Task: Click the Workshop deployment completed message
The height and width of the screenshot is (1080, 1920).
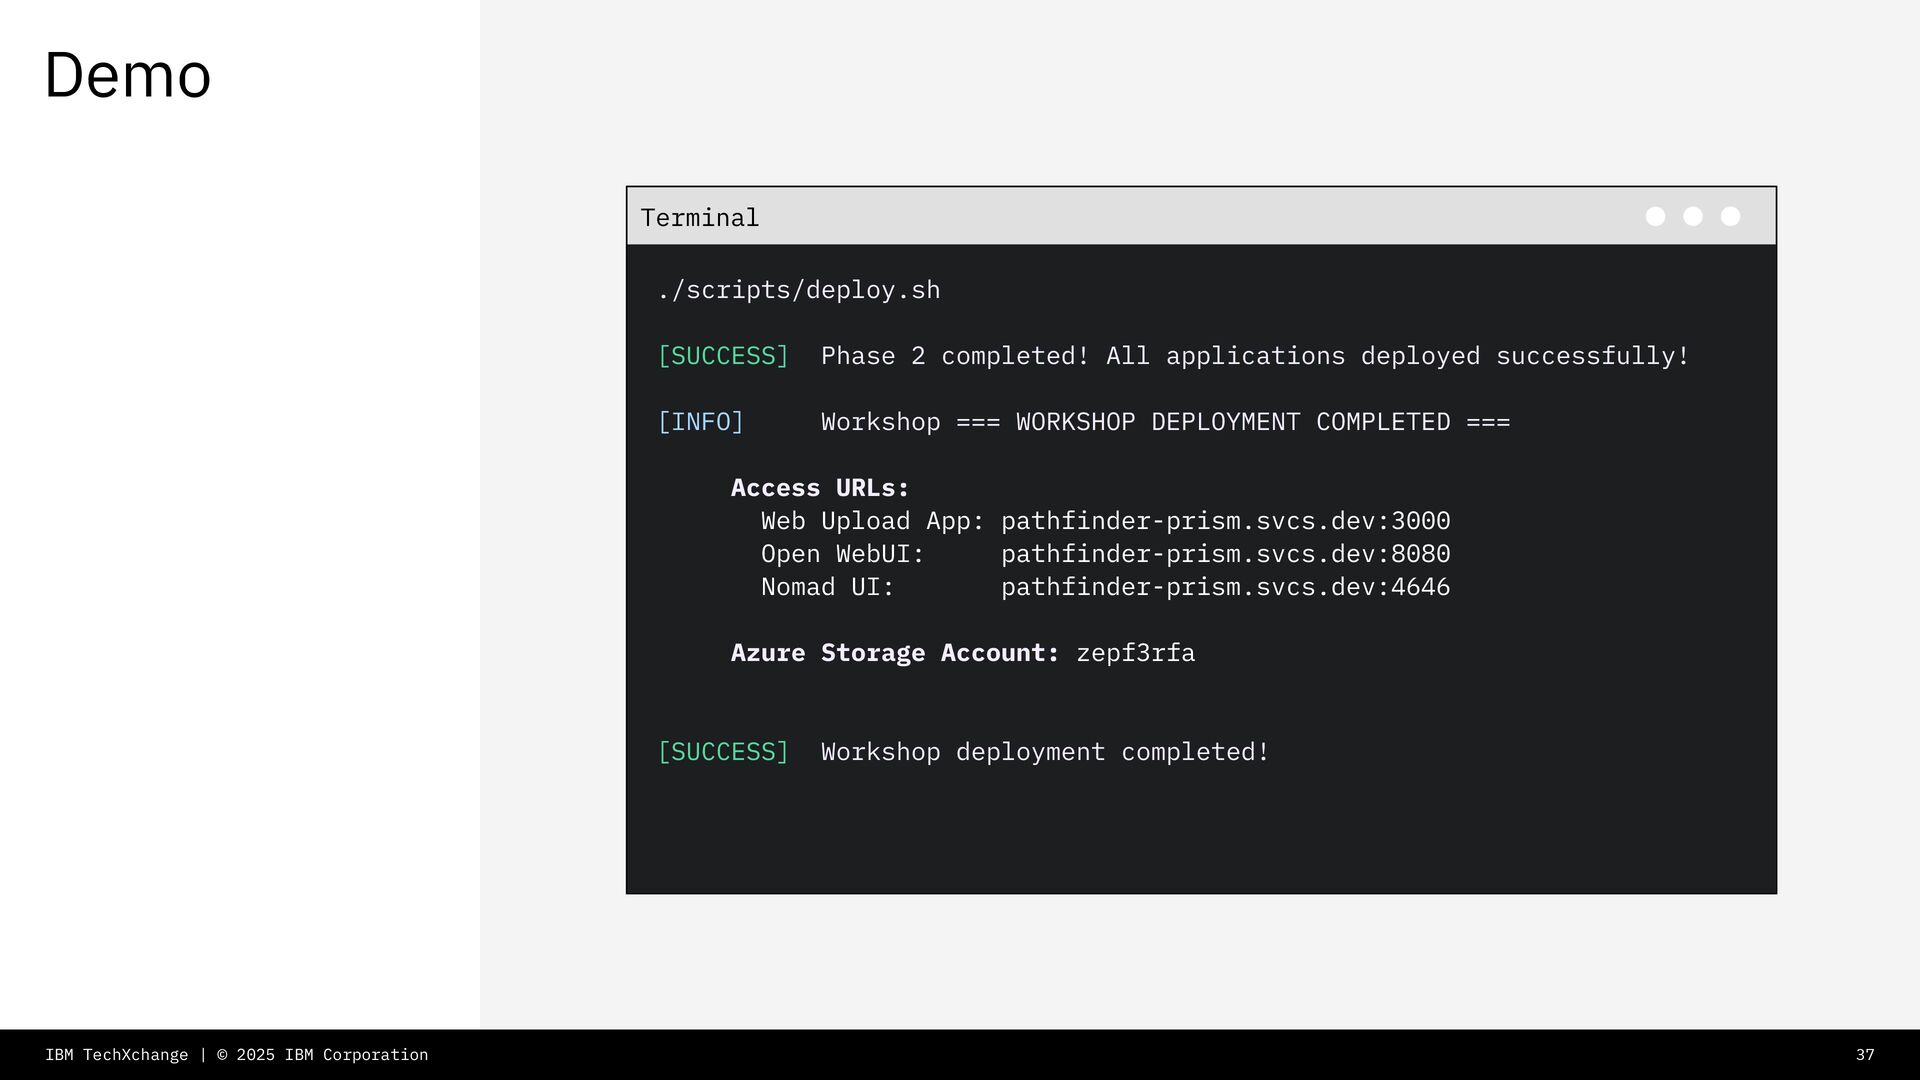Action: pos(1045,752)
